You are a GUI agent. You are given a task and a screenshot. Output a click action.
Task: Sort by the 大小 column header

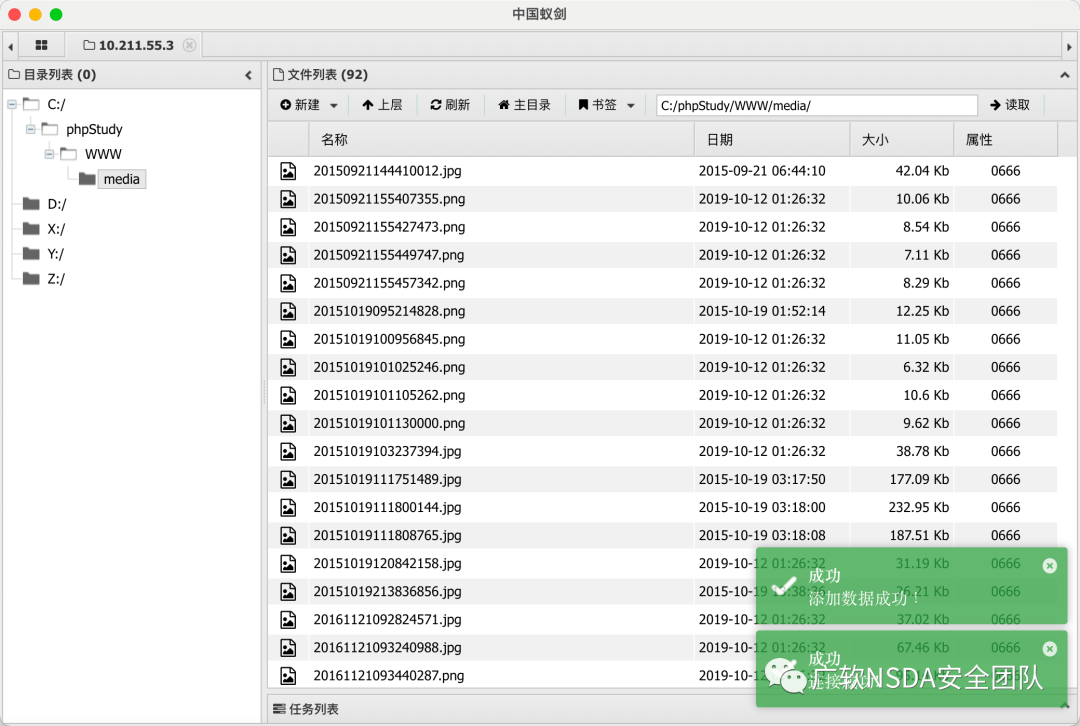(x=902, y=140)
